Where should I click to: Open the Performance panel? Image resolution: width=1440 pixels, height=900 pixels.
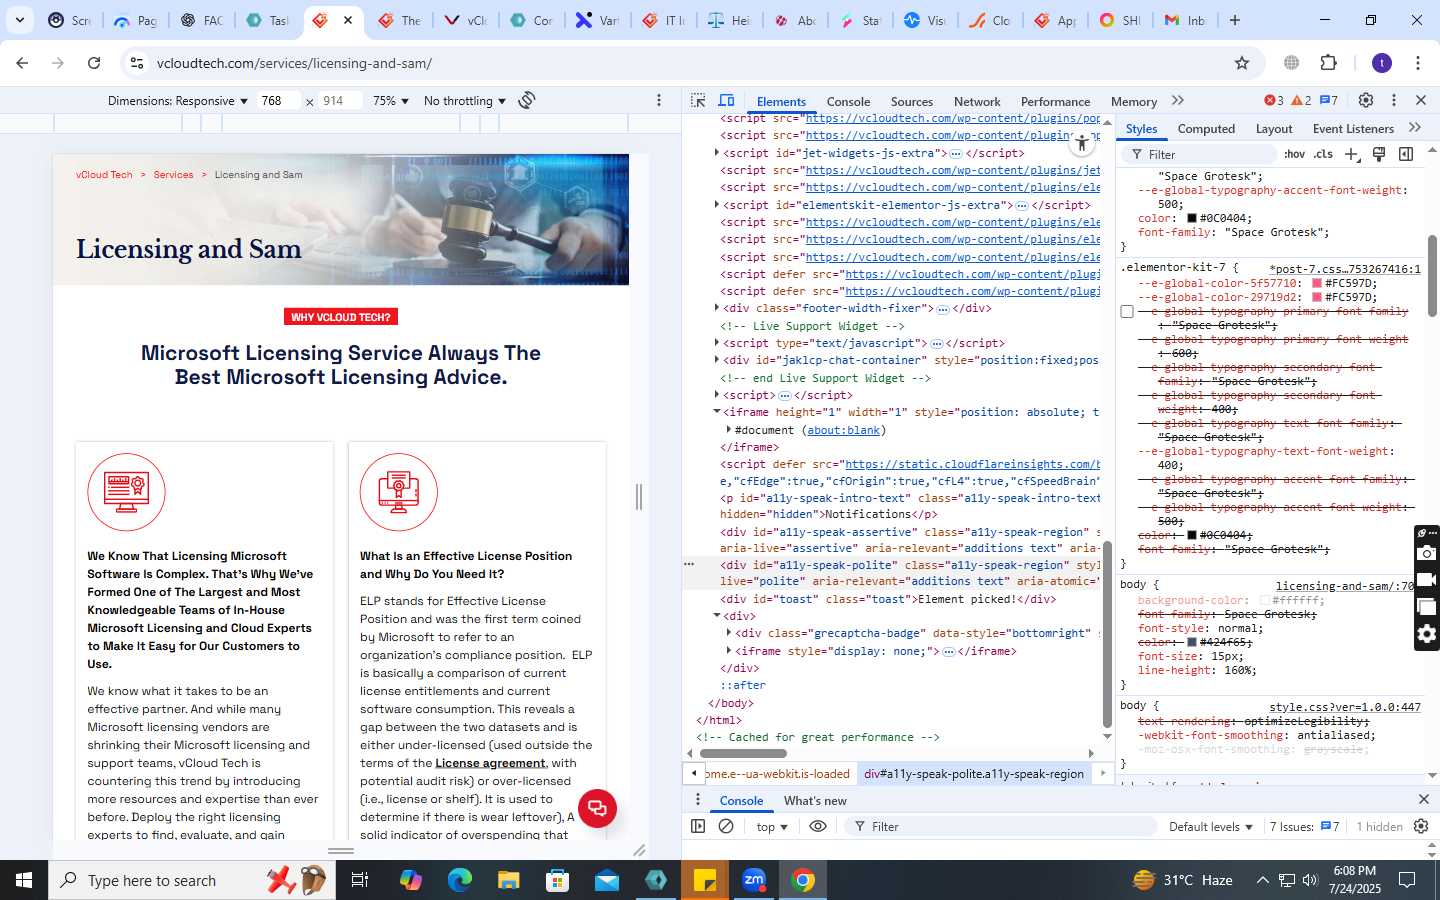pyautogui.click(x=1055, y=101)
